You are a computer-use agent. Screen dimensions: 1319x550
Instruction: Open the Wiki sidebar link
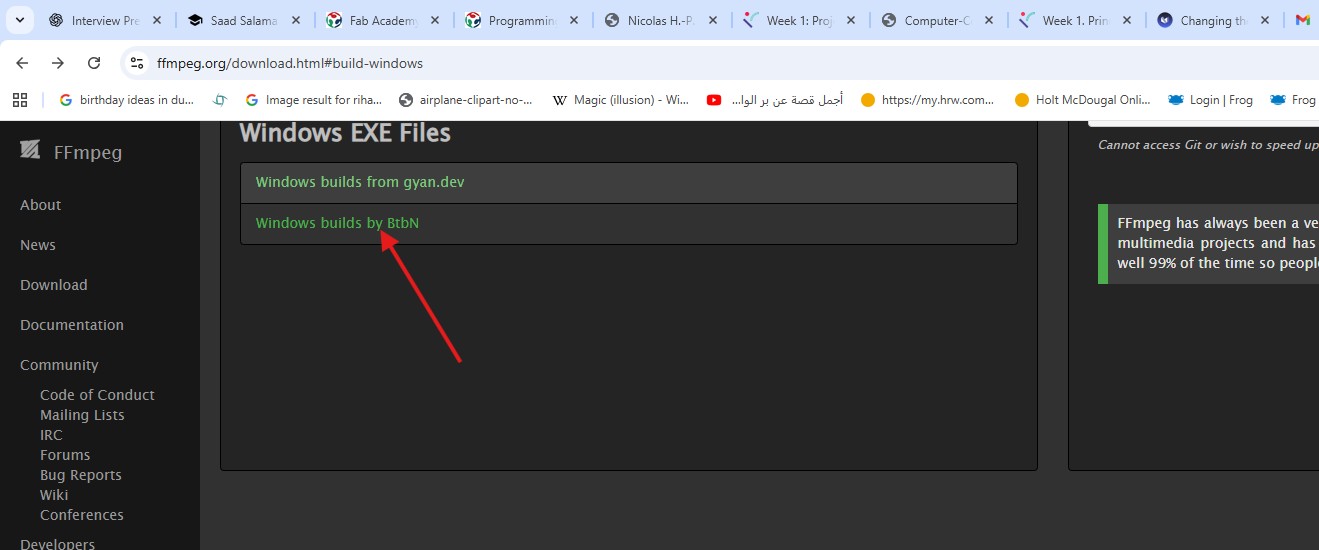pos(54,495)
